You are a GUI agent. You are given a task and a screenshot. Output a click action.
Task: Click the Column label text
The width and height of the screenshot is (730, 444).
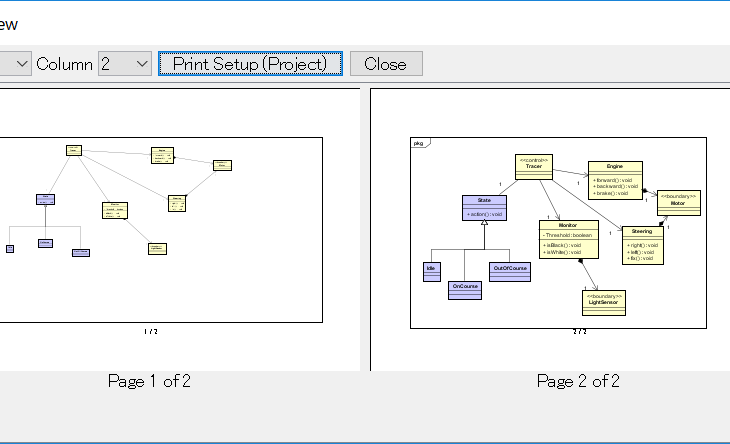(x=64, y=64)
